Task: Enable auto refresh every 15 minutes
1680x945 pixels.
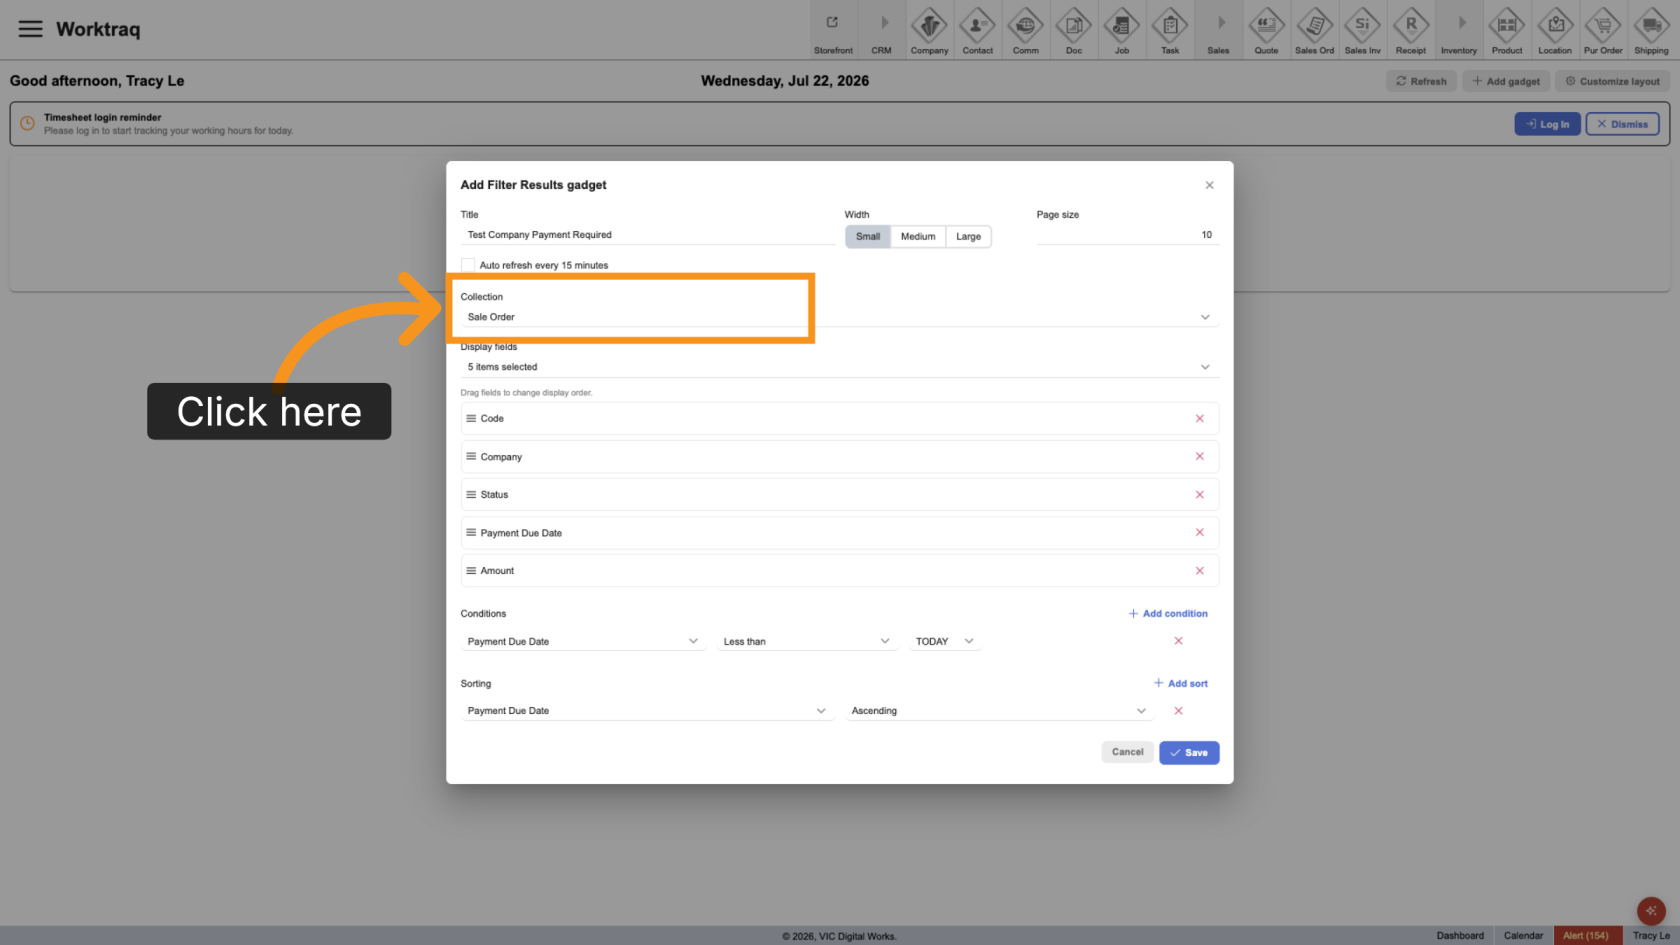Action: coord(467,265)
